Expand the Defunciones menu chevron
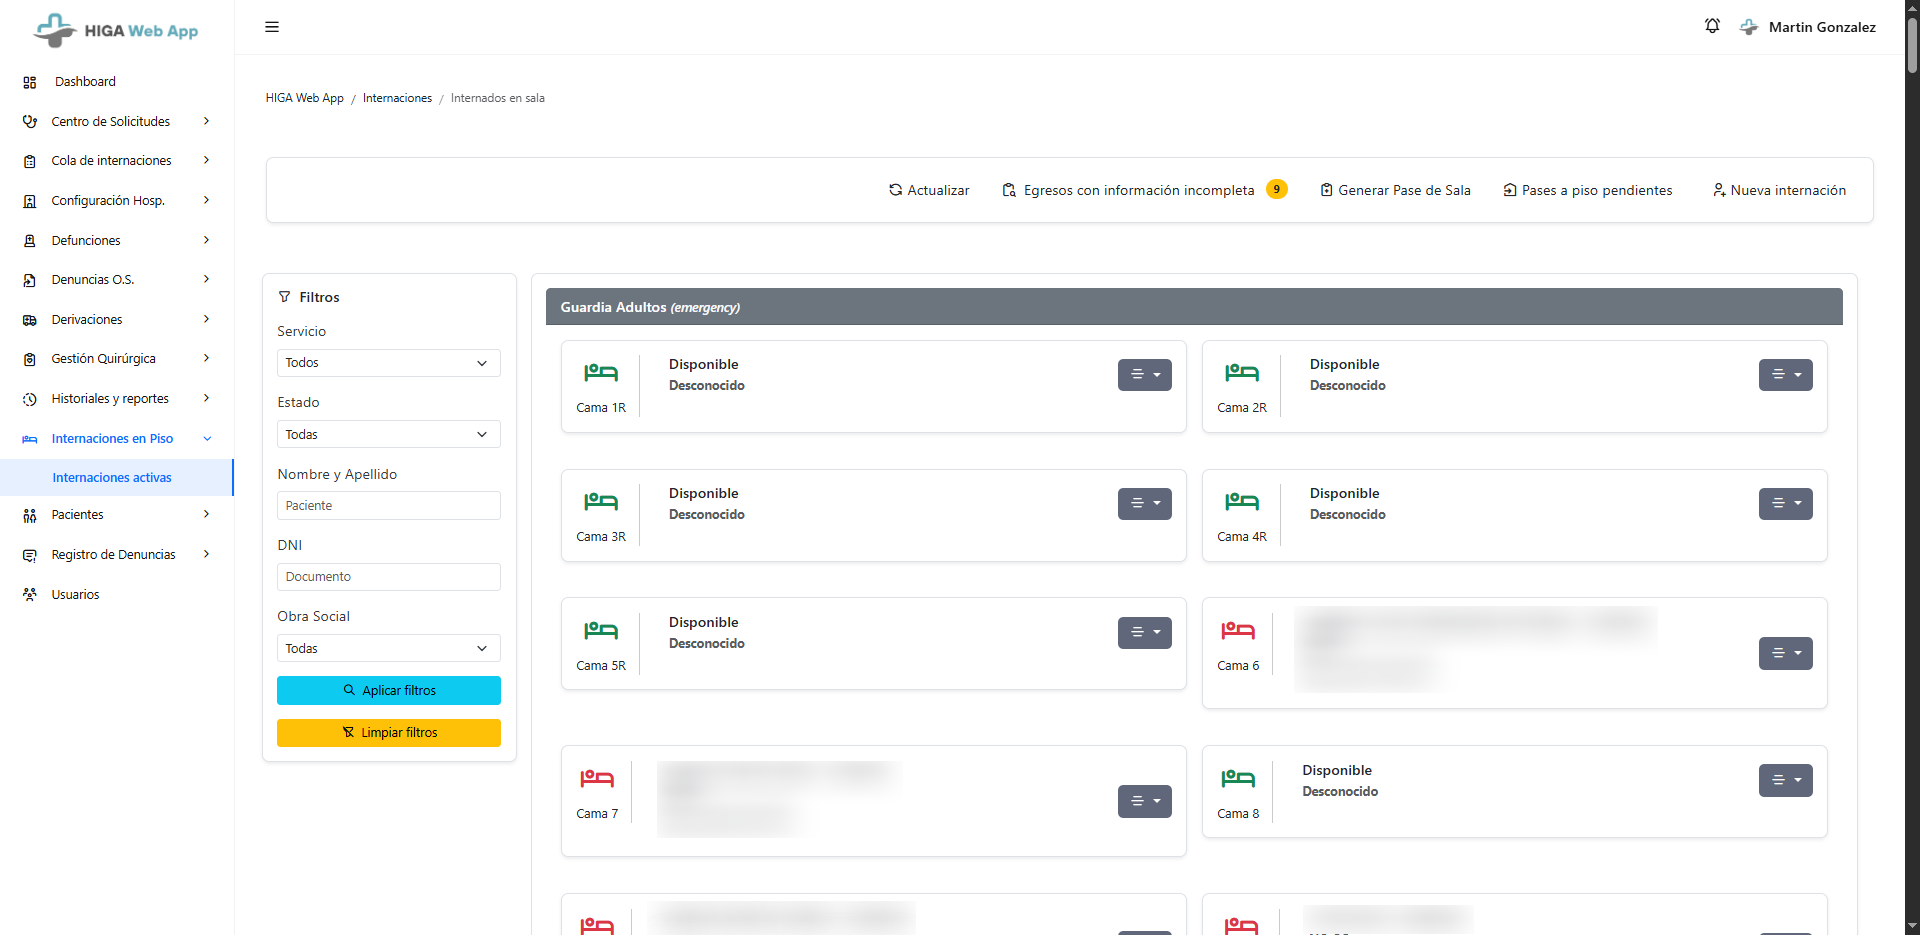1920x935 pixels. (207, 240)
